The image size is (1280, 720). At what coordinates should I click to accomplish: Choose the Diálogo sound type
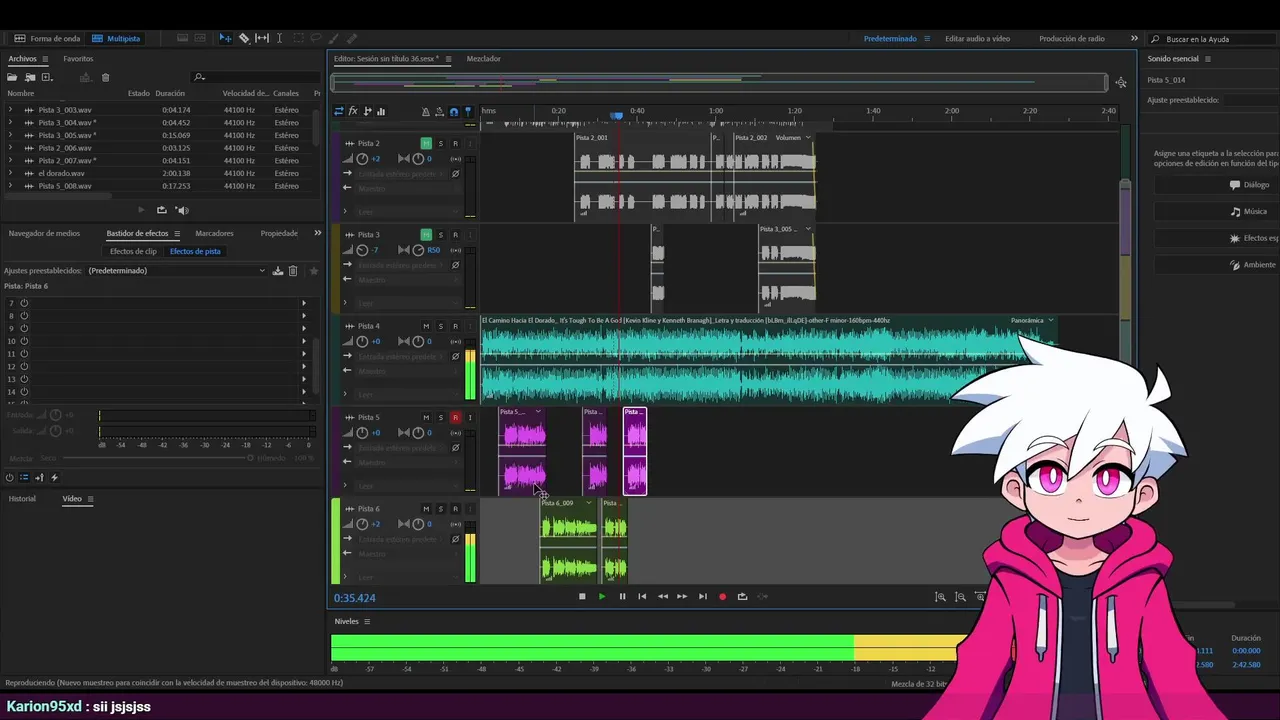[1216, 185]
